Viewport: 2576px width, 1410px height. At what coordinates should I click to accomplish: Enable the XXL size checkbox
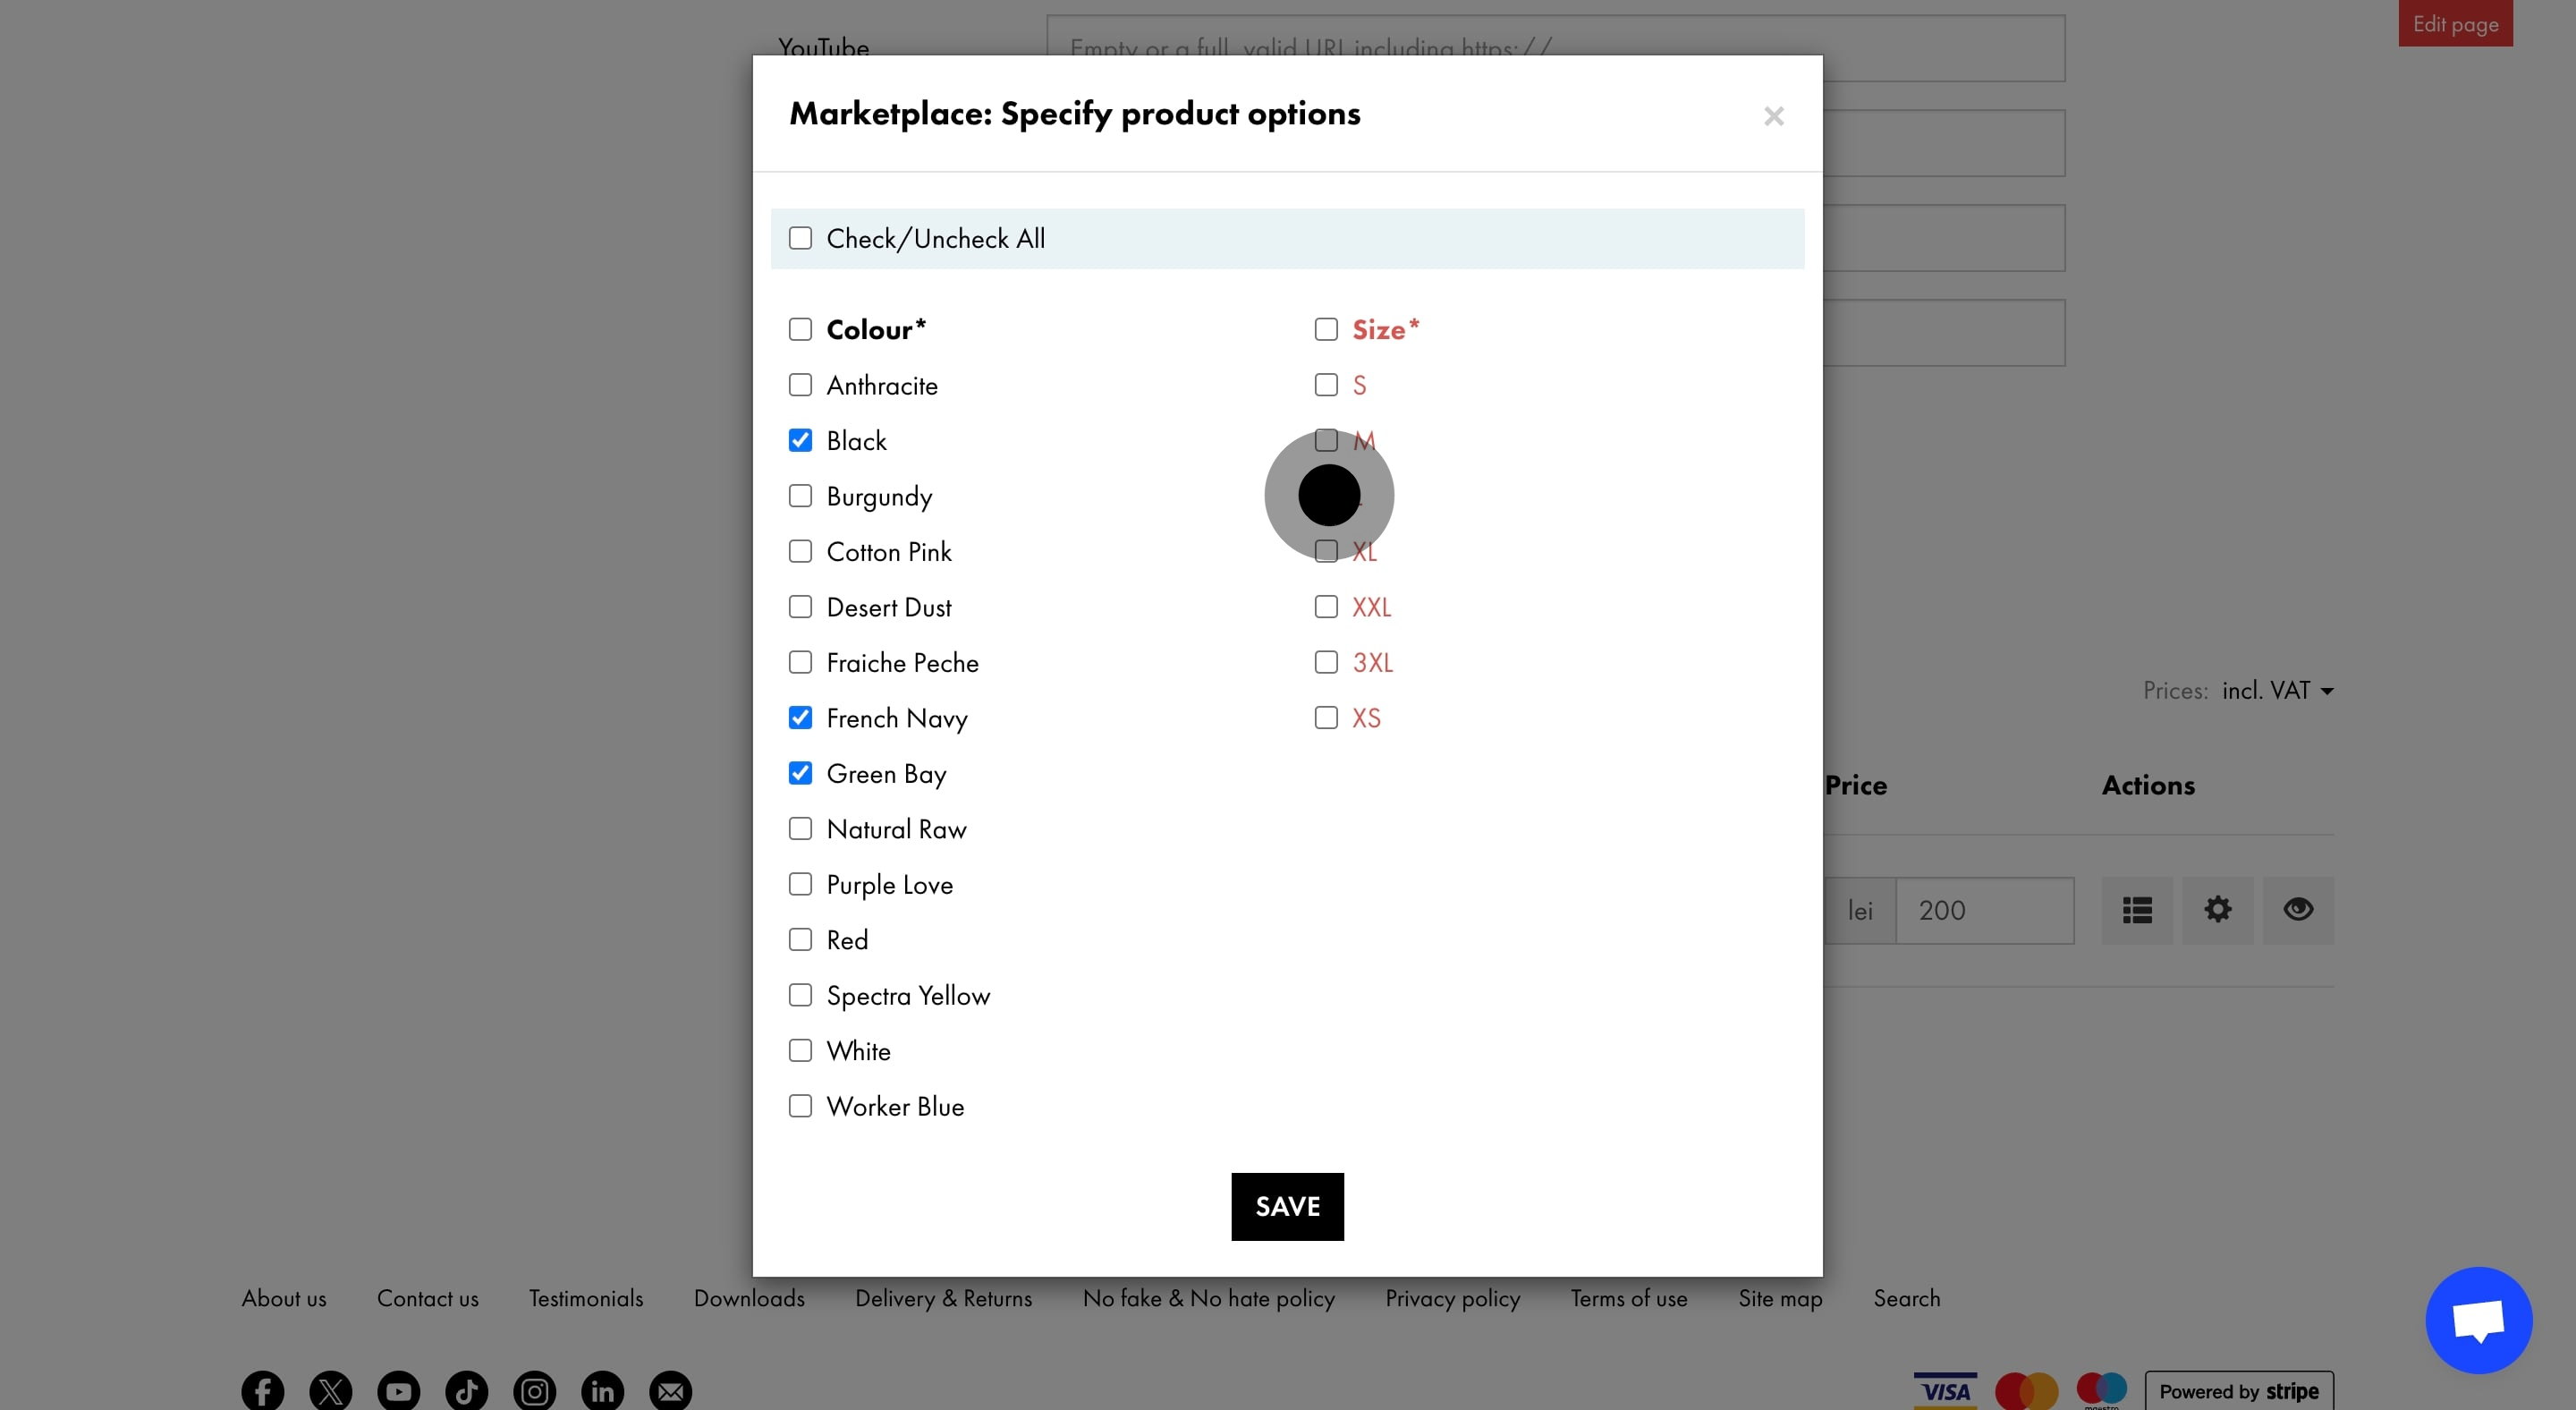[x=1326, y=607]
